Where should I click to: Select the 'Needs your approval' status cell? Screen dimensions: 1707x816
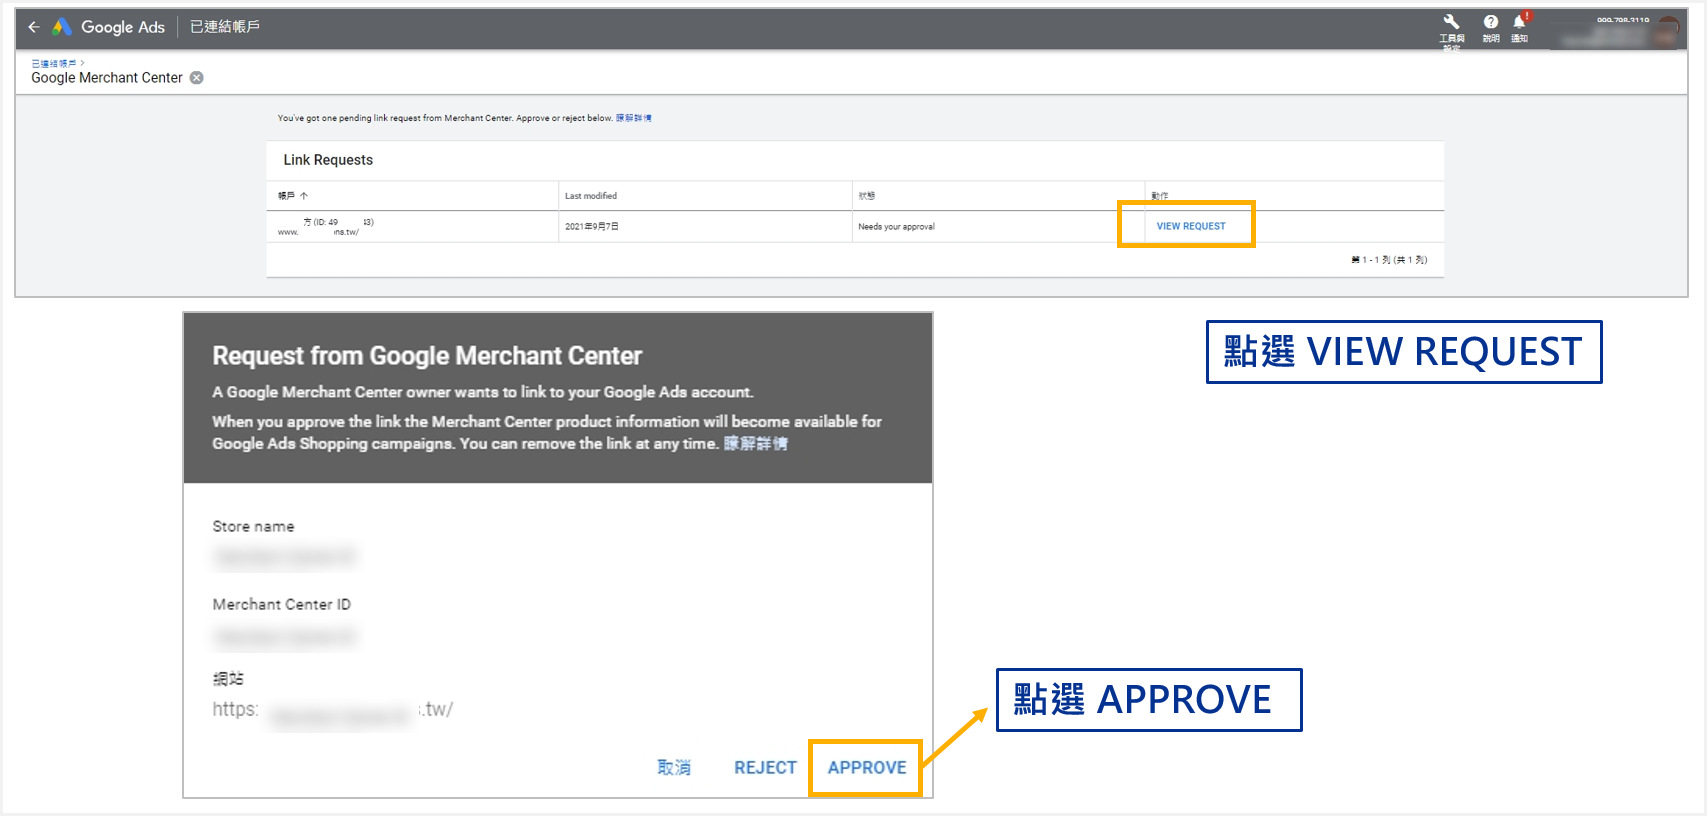click(896, 227)
